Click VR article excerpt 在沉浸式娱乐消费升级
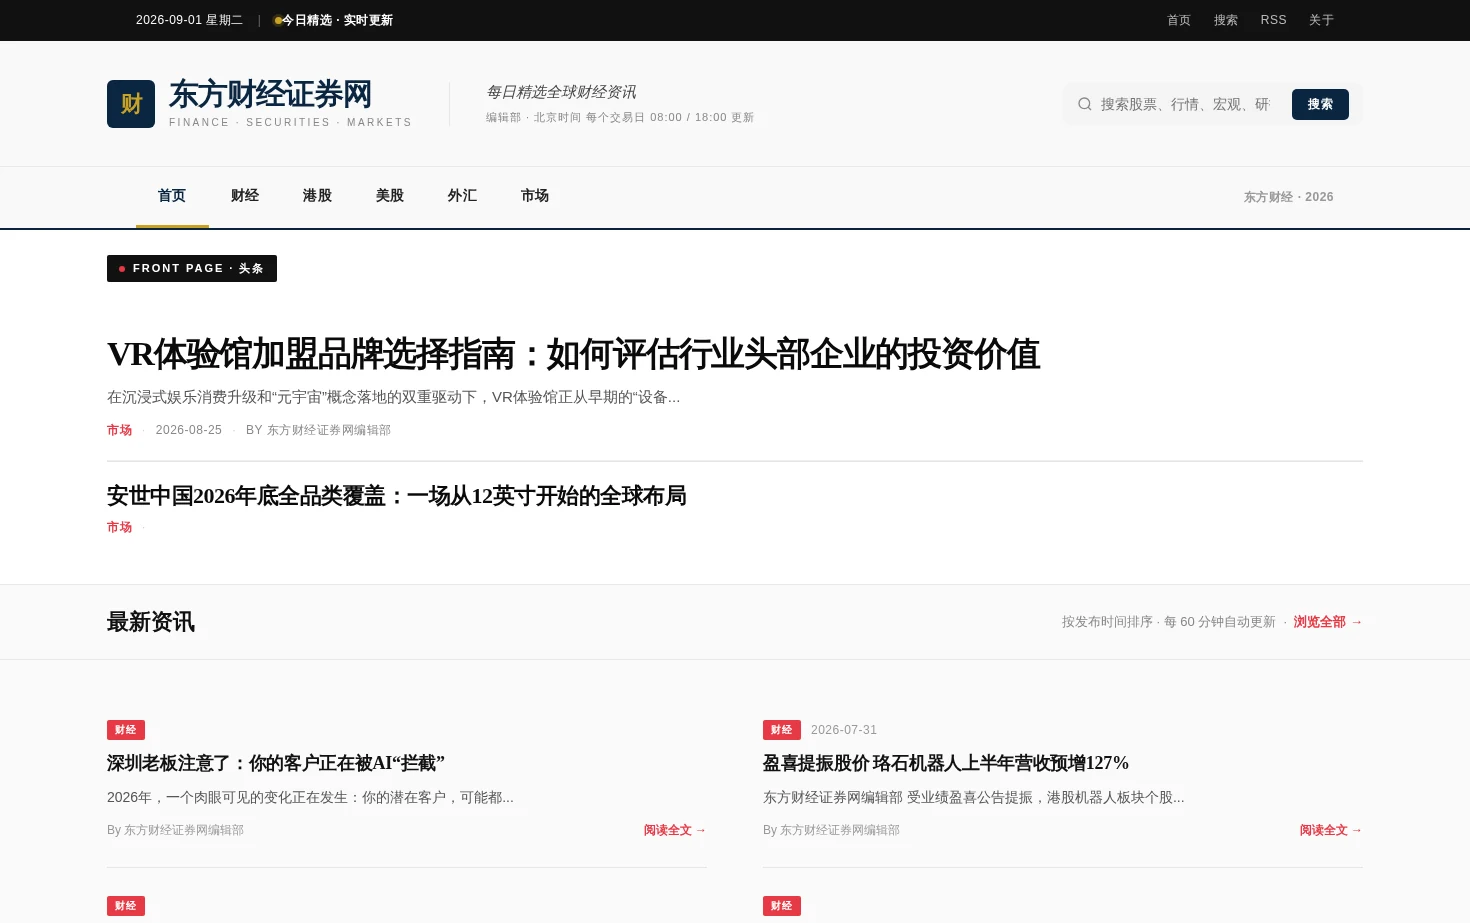1470x923 pixels. [393, 397]
